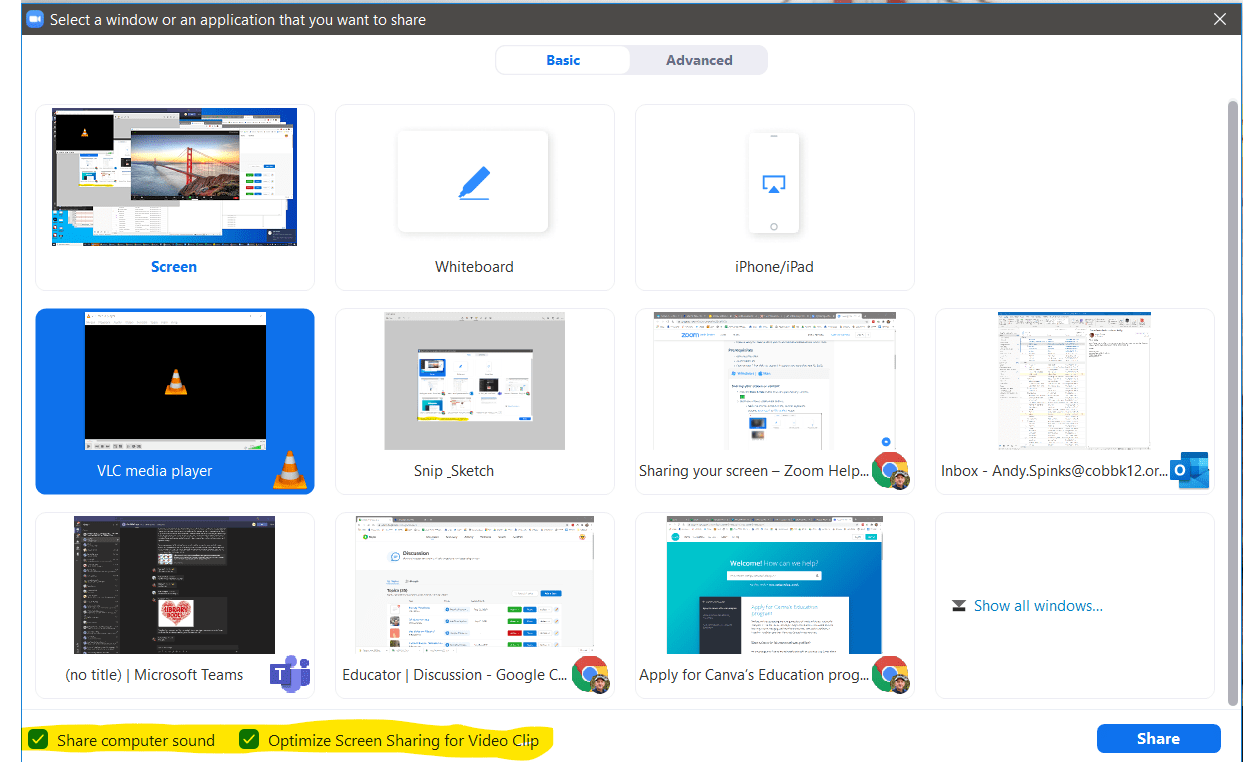Click the Inbox - Andy.Spinks label
This screenshot has height=762, width=1243.
(x=1054, y=471)
